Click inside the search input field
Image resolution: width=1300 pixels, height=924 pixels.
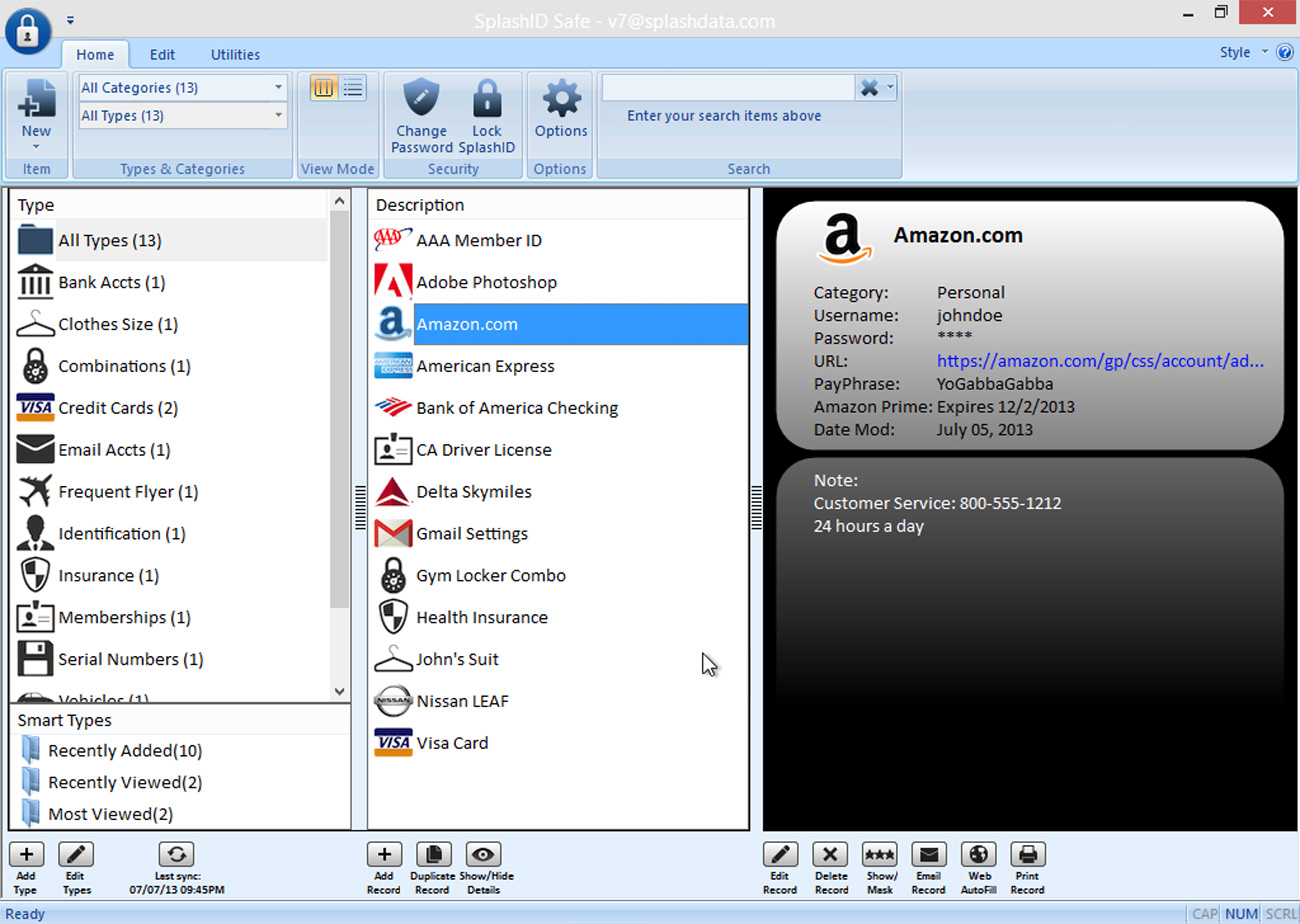[x=728, y=88]
